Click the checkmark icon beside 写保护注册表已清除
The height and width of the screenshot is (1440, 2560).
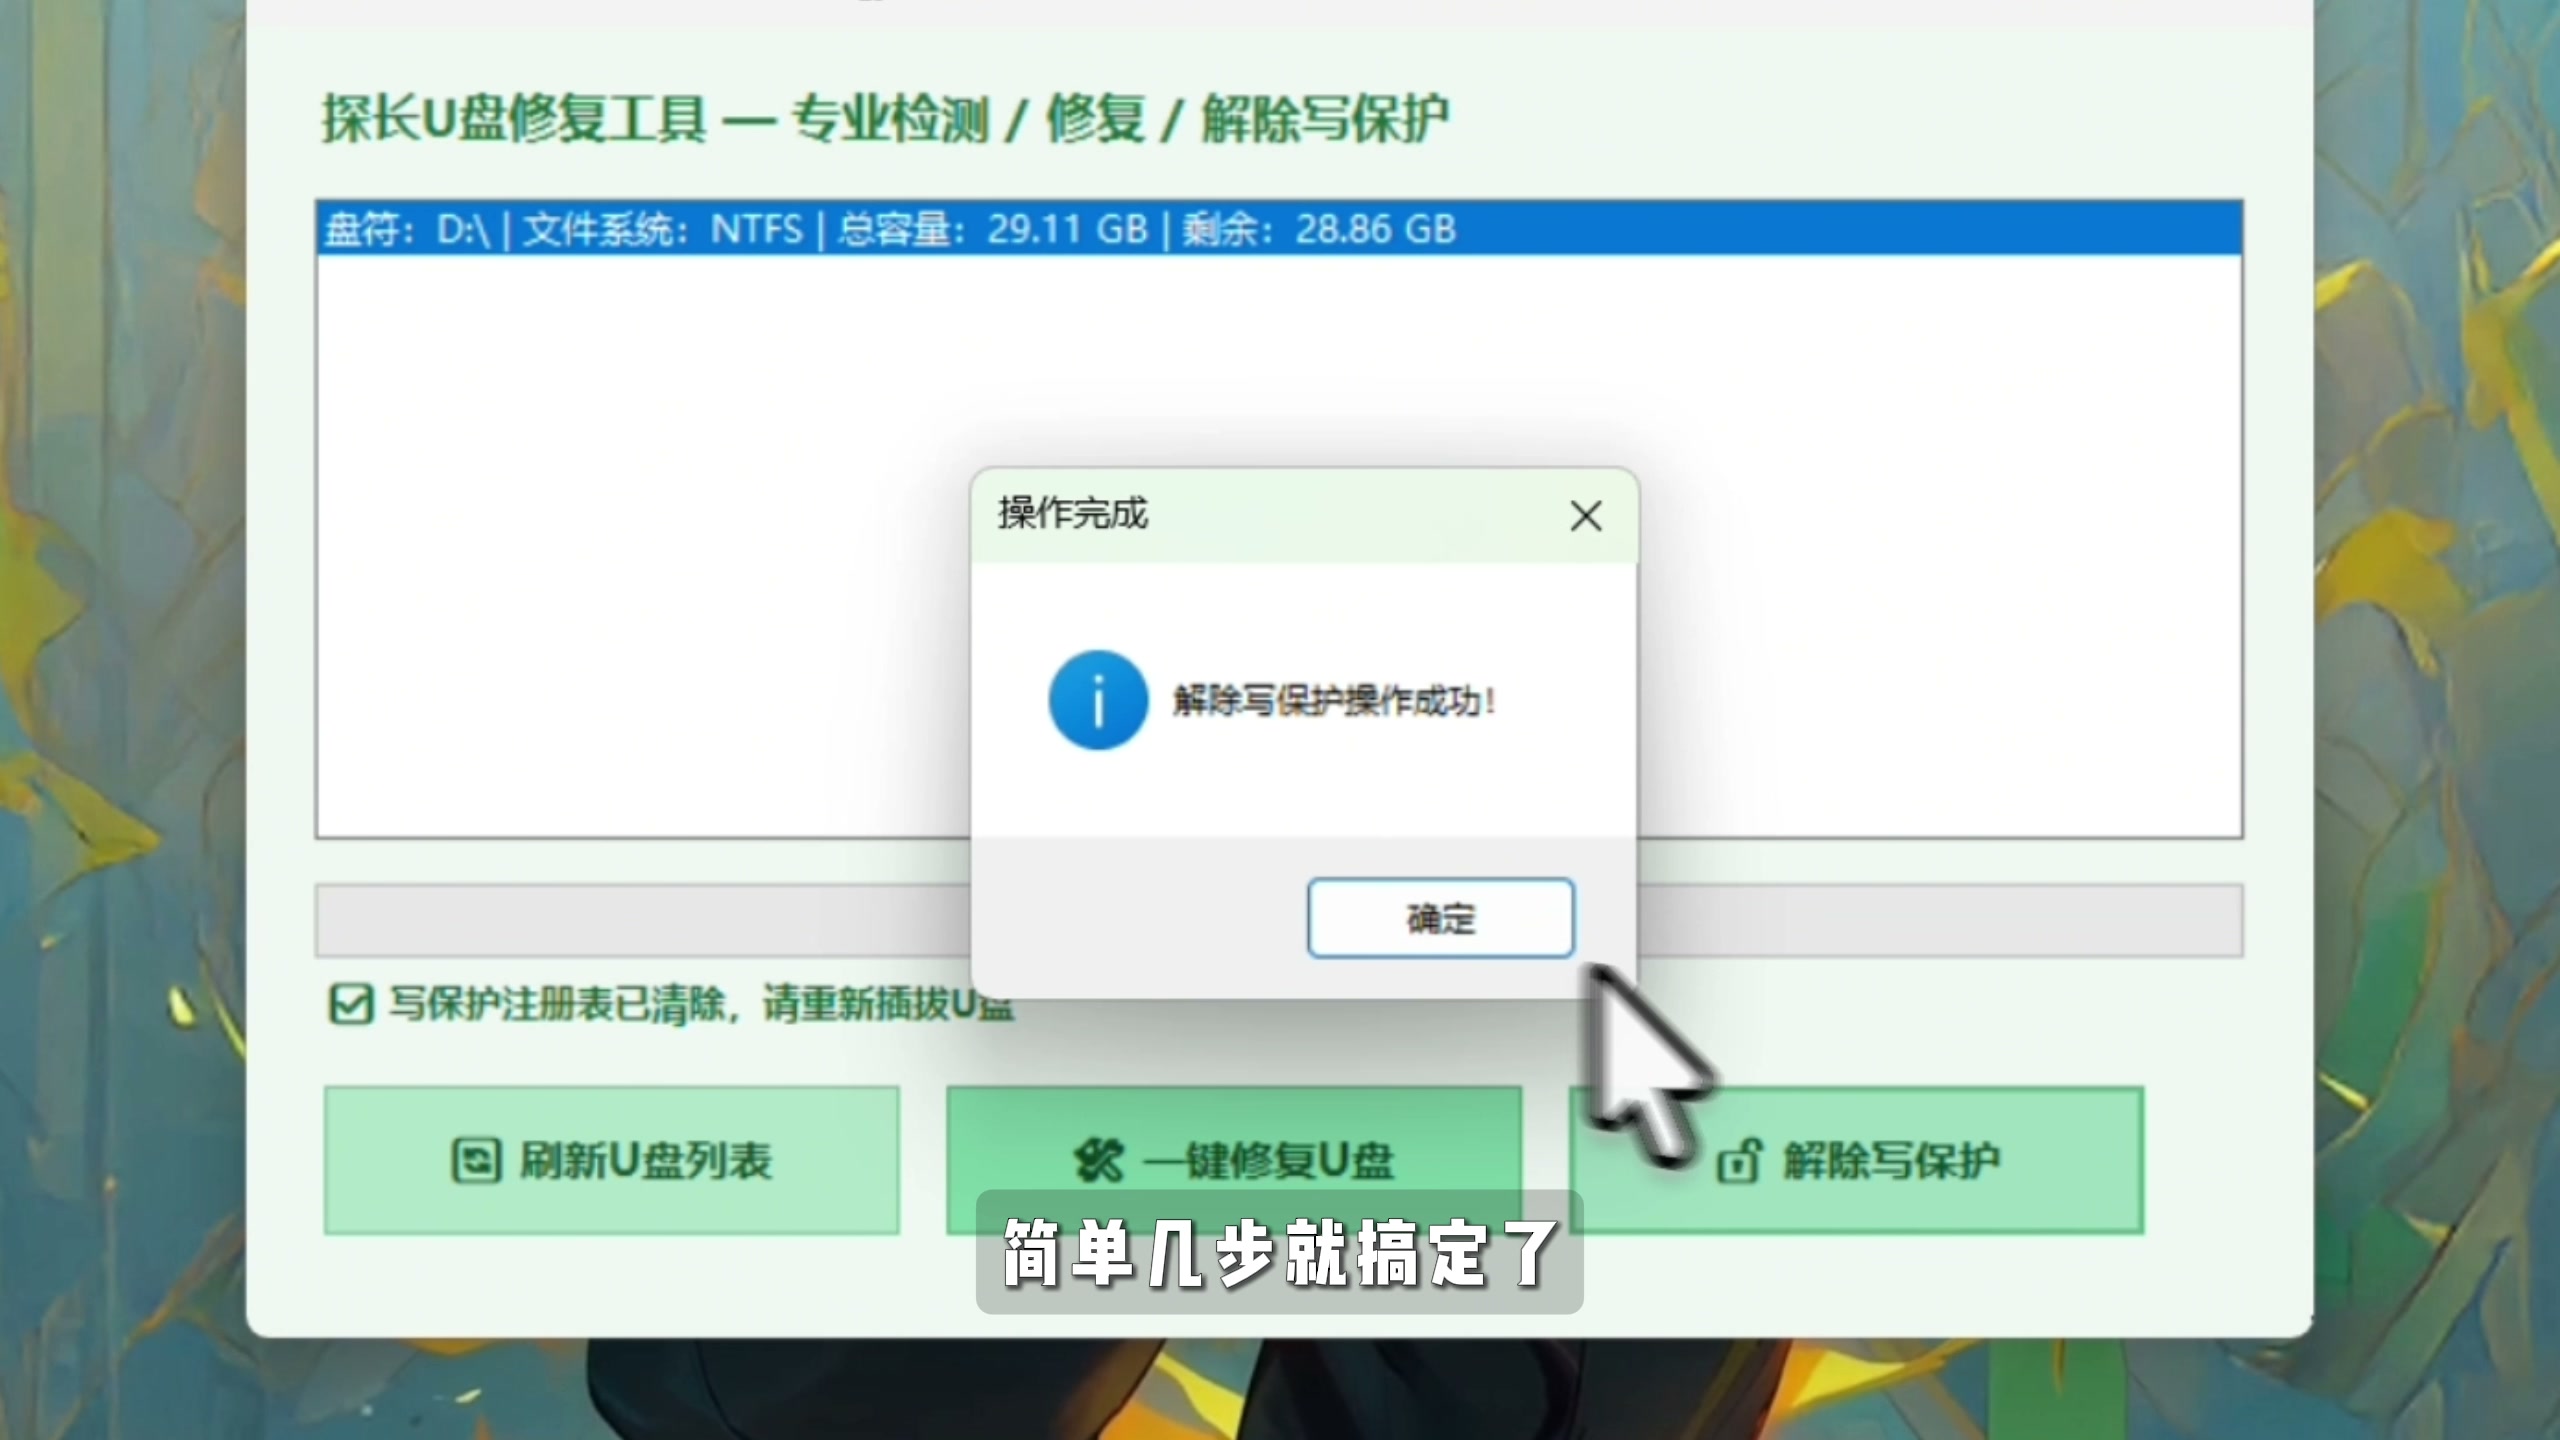click(350, 1004)
